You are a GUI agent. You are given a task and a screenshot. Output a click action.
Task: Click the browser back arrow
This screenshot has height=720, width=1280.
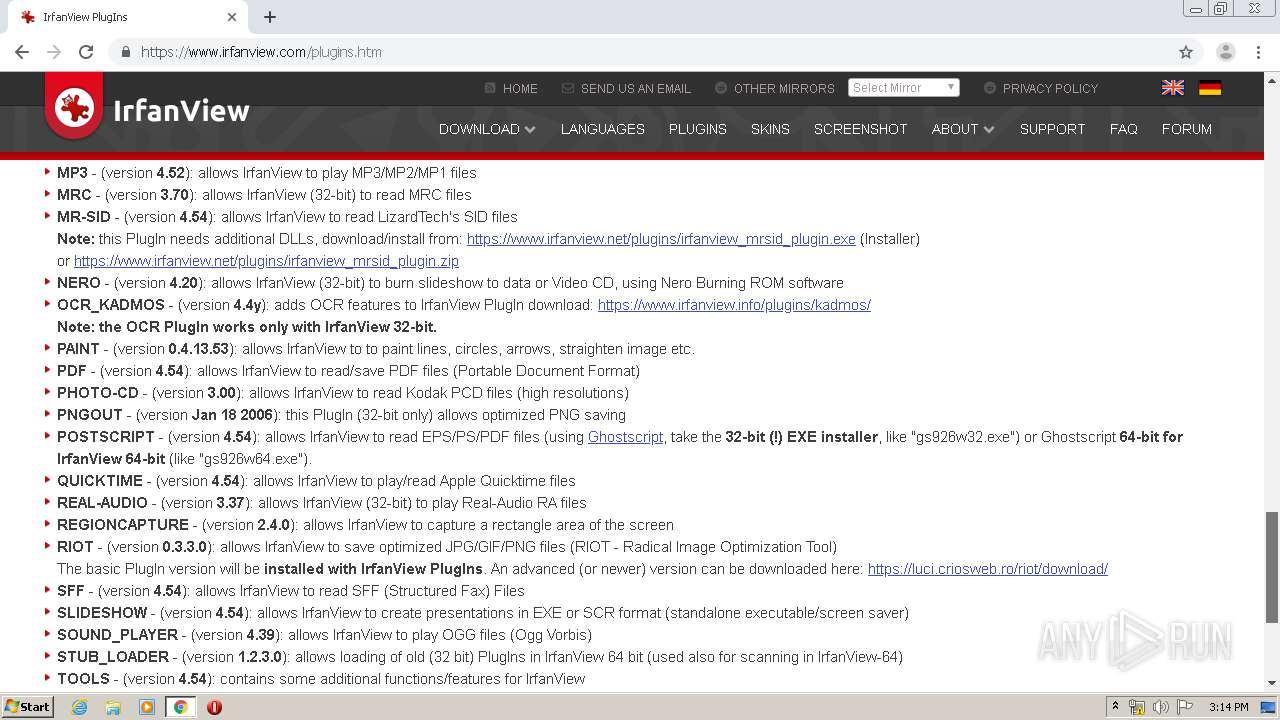click(x=22, y=52)
